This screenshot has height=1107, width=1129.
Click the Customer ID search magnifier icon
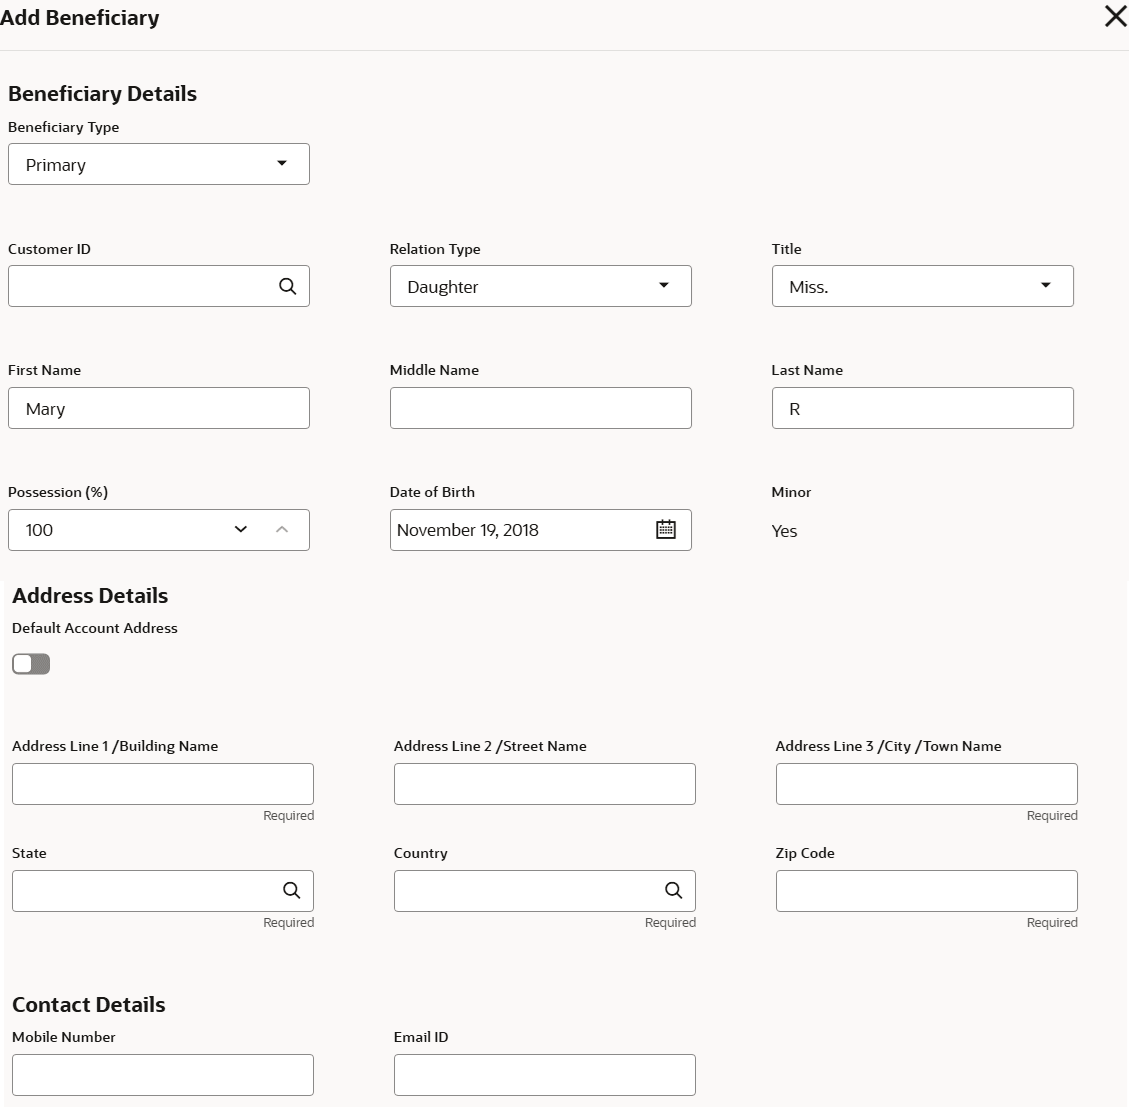click(287, 287)
